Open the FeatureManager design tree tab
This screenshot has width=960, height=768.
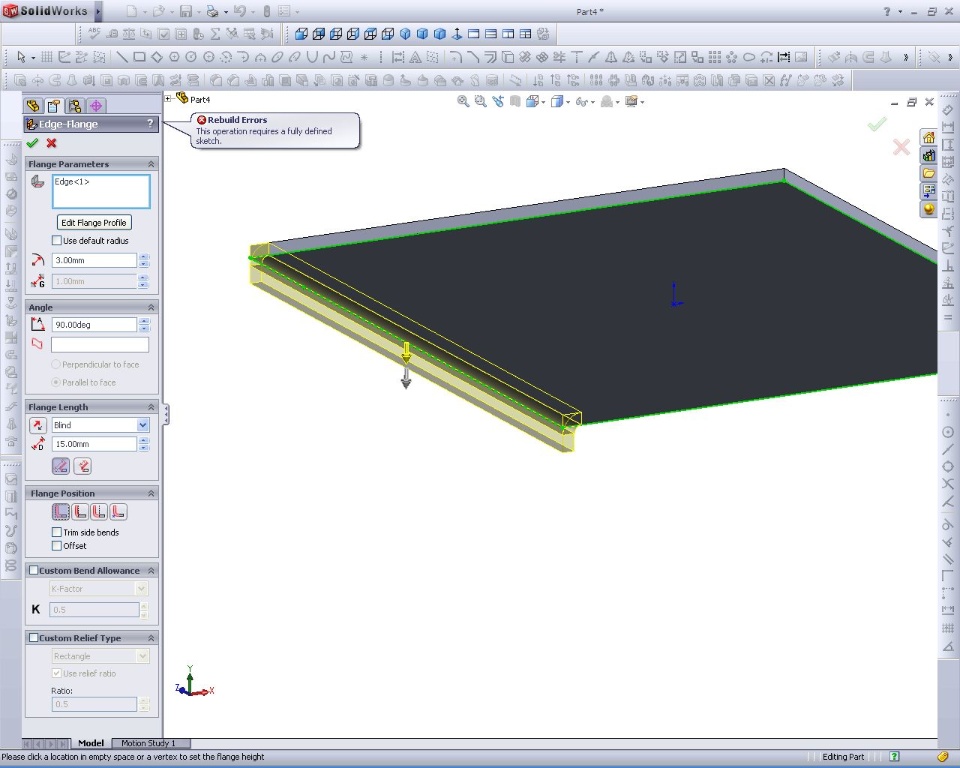coord(33,106)
